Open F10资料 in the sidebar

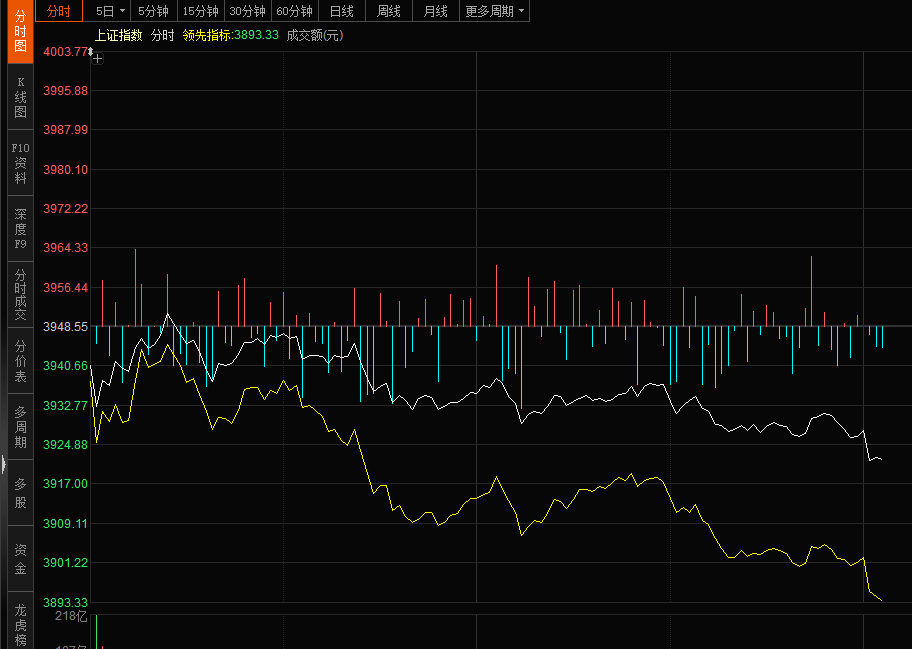click(x=20, y=163)
